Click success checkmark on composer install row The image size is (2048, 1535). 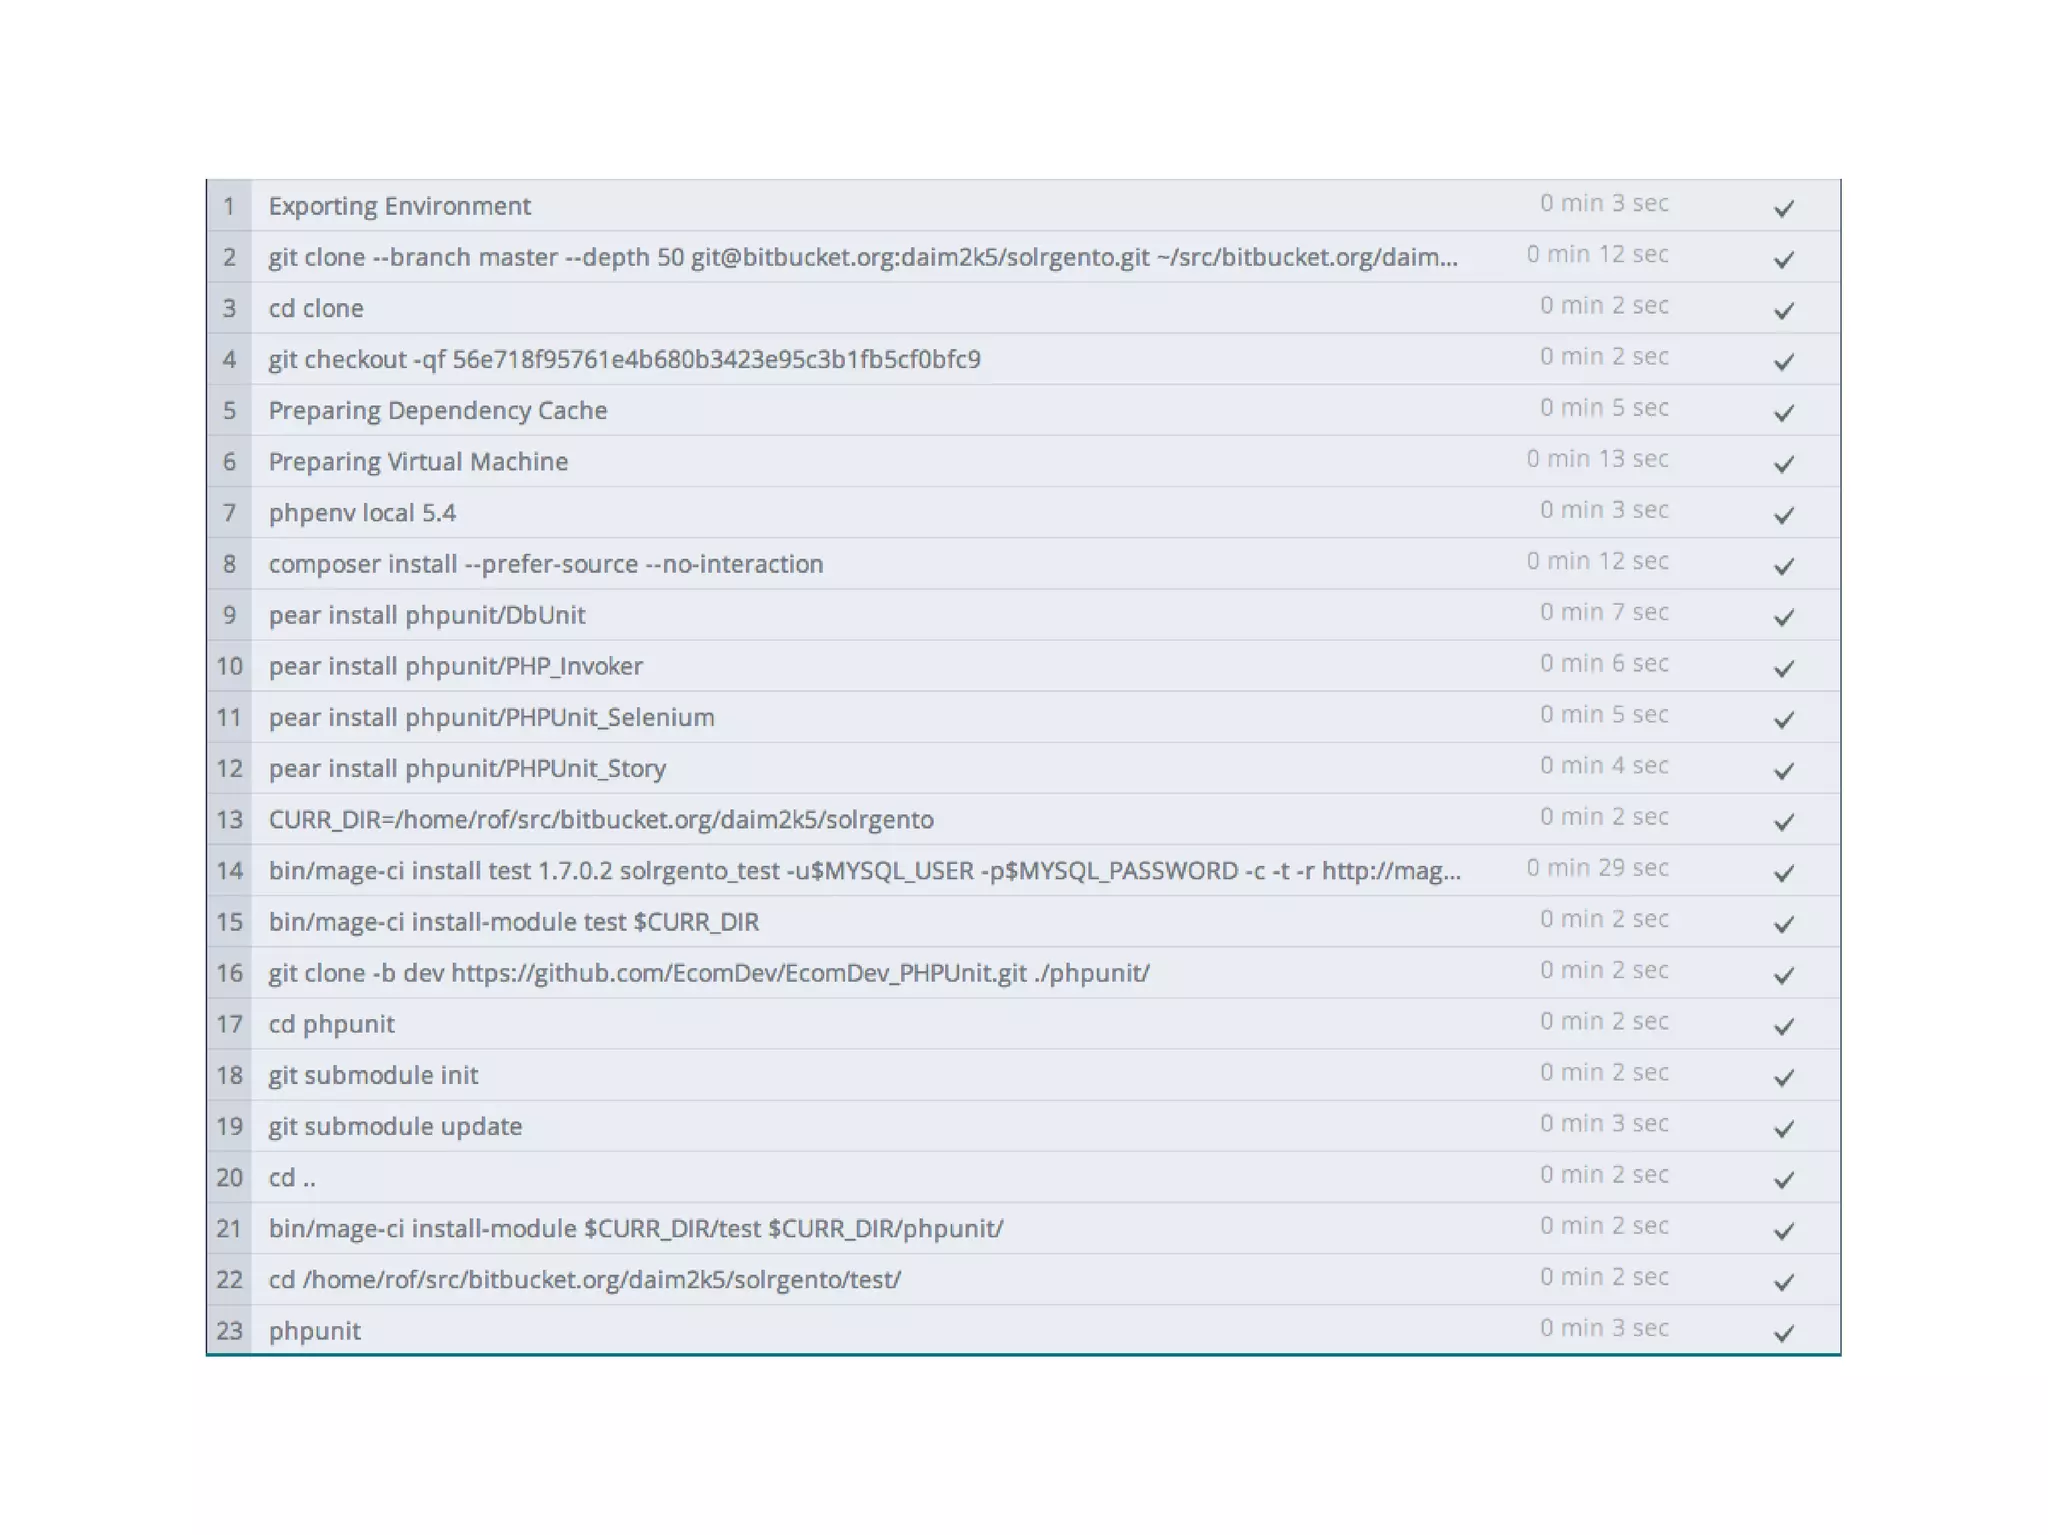1783,566
